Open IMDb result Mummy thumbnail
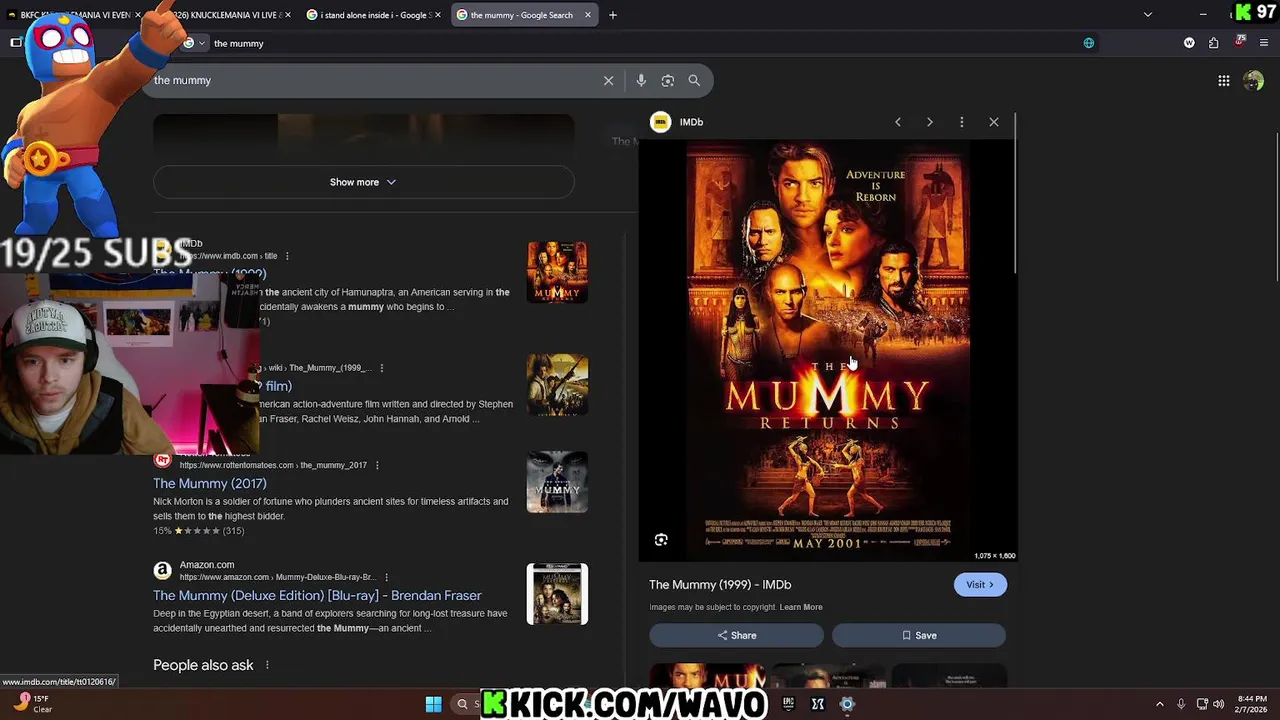Viewport: 1280px width, 720px height. point(557,272)
